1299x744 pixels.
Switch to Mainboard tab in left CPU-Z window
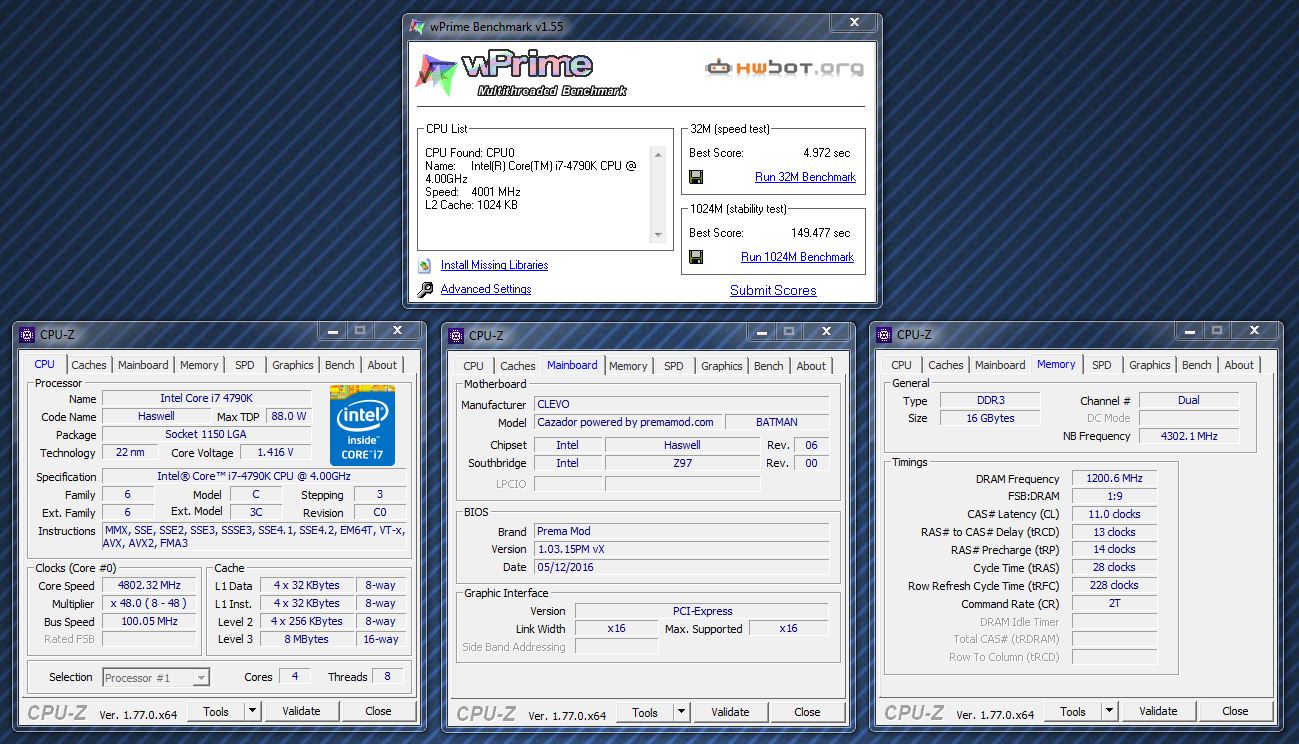pyautogui.click(x=144, y=365)
